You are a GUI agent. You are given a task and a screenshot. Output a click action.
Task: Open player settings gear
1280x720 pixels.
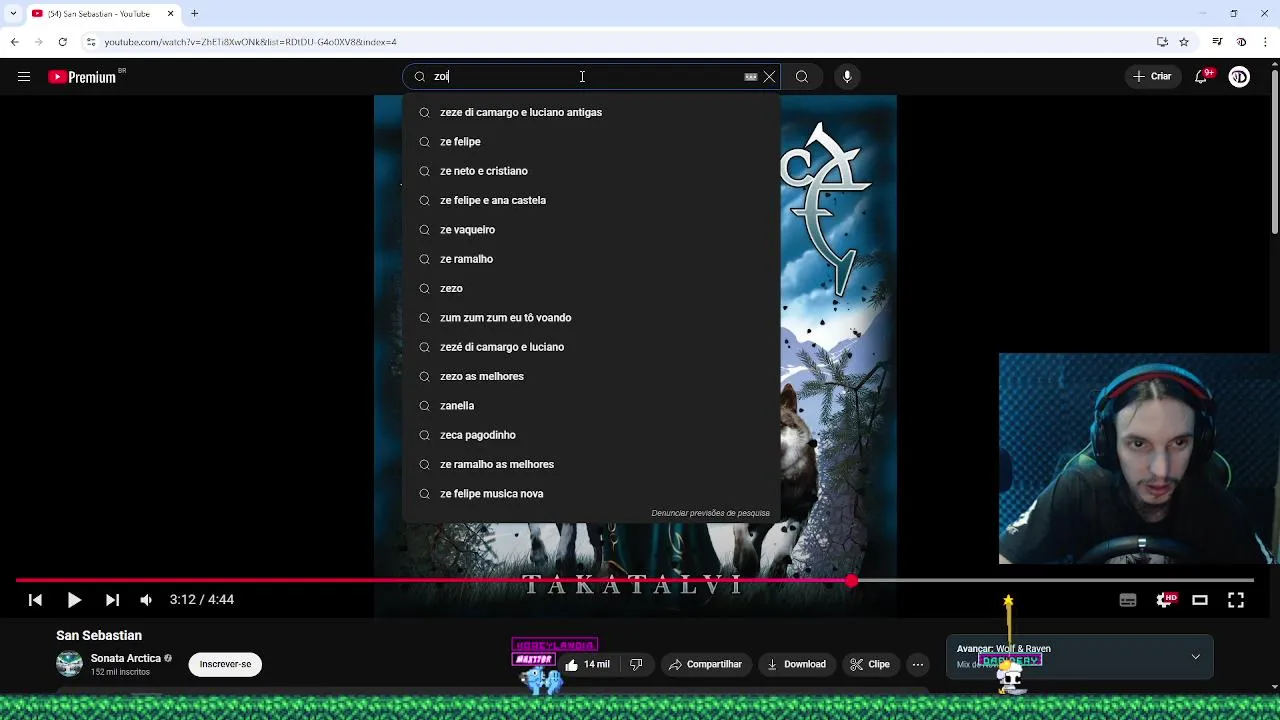click(1165, 600)
